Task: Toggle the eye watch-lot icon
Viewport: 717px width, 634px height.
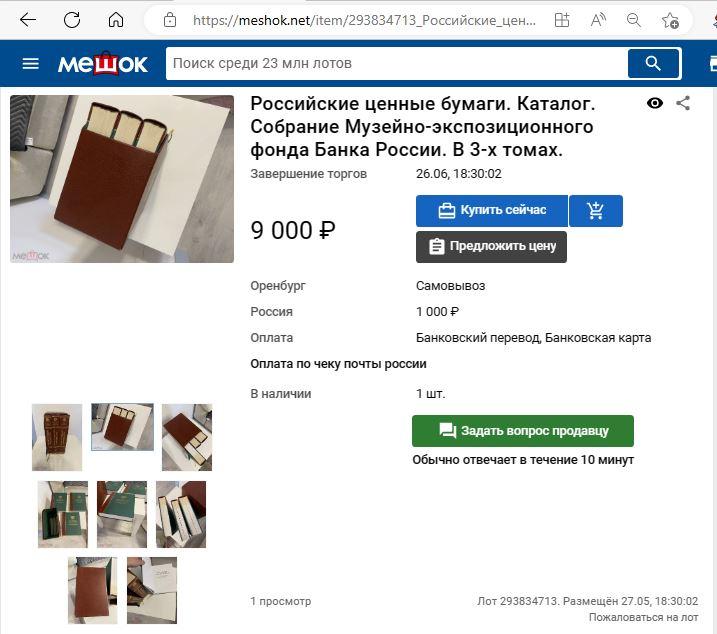Action: tap(655, 103)
